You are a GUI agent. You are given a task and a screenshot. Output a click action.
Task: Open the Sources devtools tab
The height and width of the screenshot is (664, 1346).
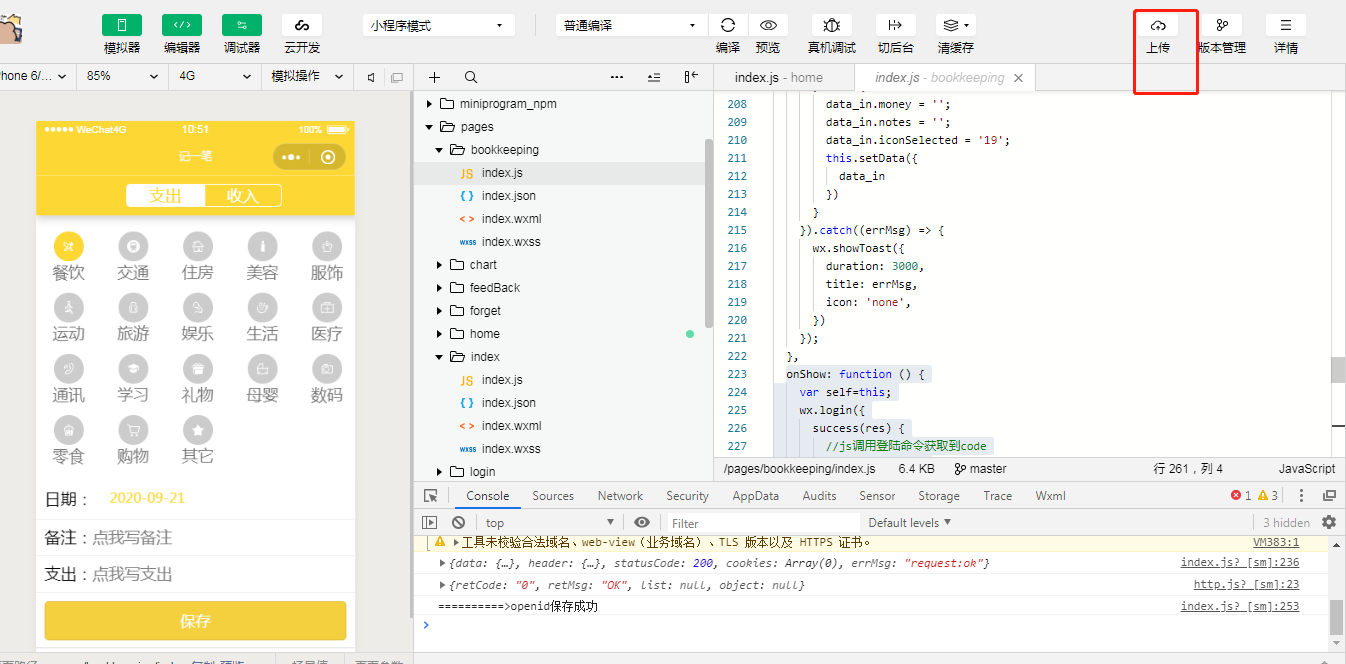(x=553, y=496)
